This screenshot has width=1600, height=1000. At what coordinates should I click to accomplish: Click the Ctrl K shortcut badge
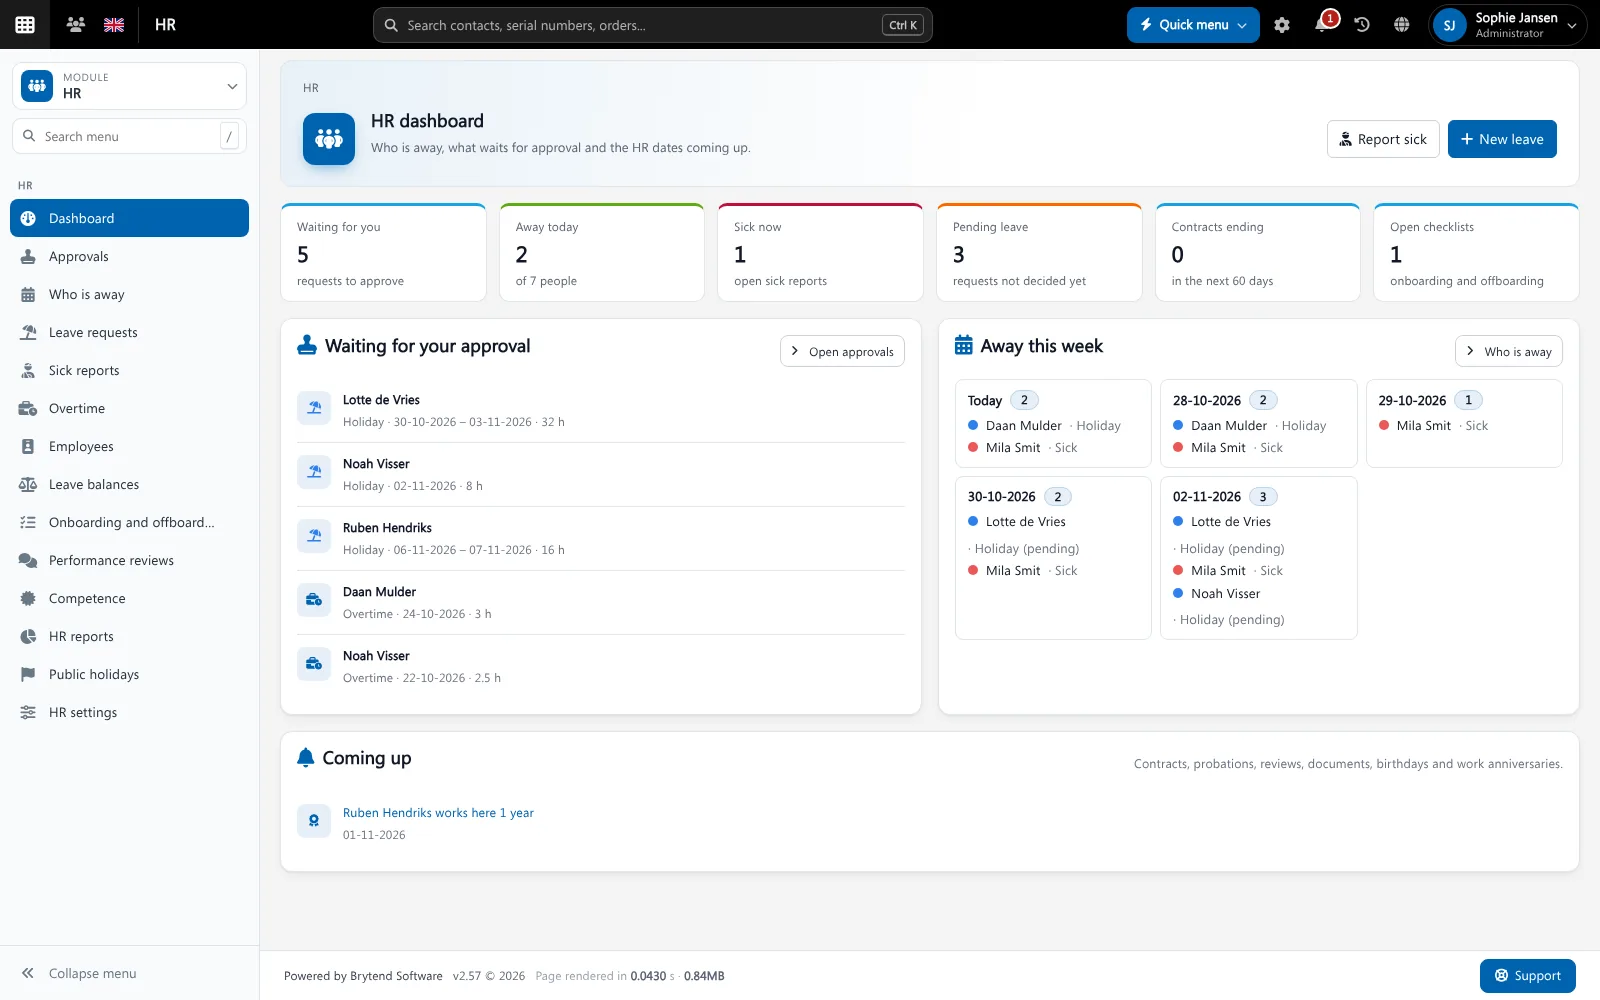(x=903, y=25)
